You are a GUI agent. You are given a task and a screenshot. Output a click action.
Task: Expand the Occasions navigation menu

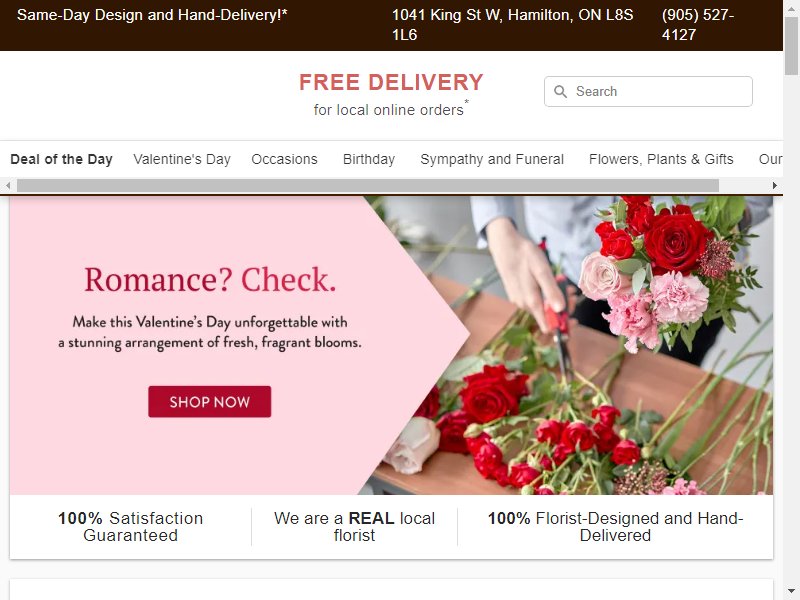click(284, 159)
